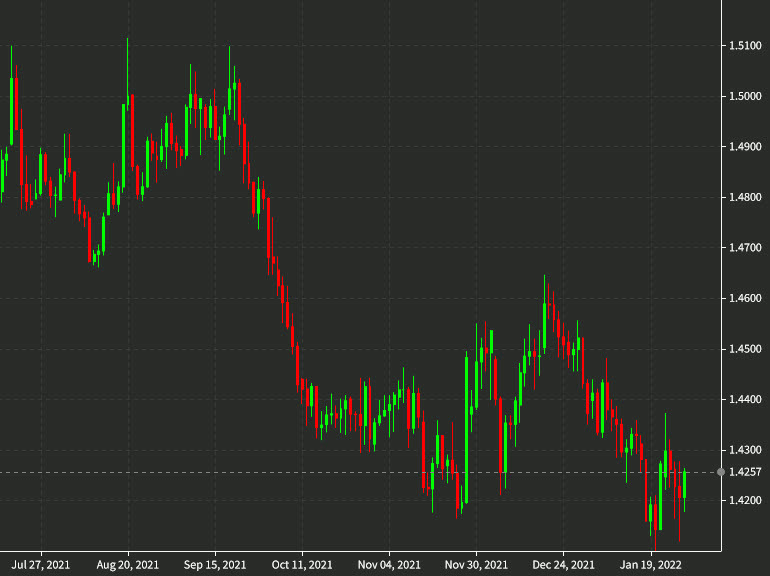Screen dimensions: 770x576
Task: Click the Dec 24, 2021 date label
Action: [564, 564]
